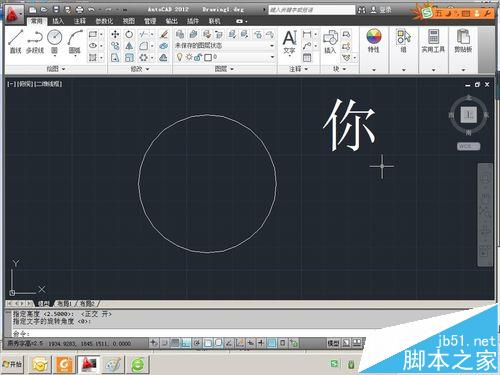
Task: Switch to the Insert (插入) ribbon tab
Action: (x=58, y=21)
